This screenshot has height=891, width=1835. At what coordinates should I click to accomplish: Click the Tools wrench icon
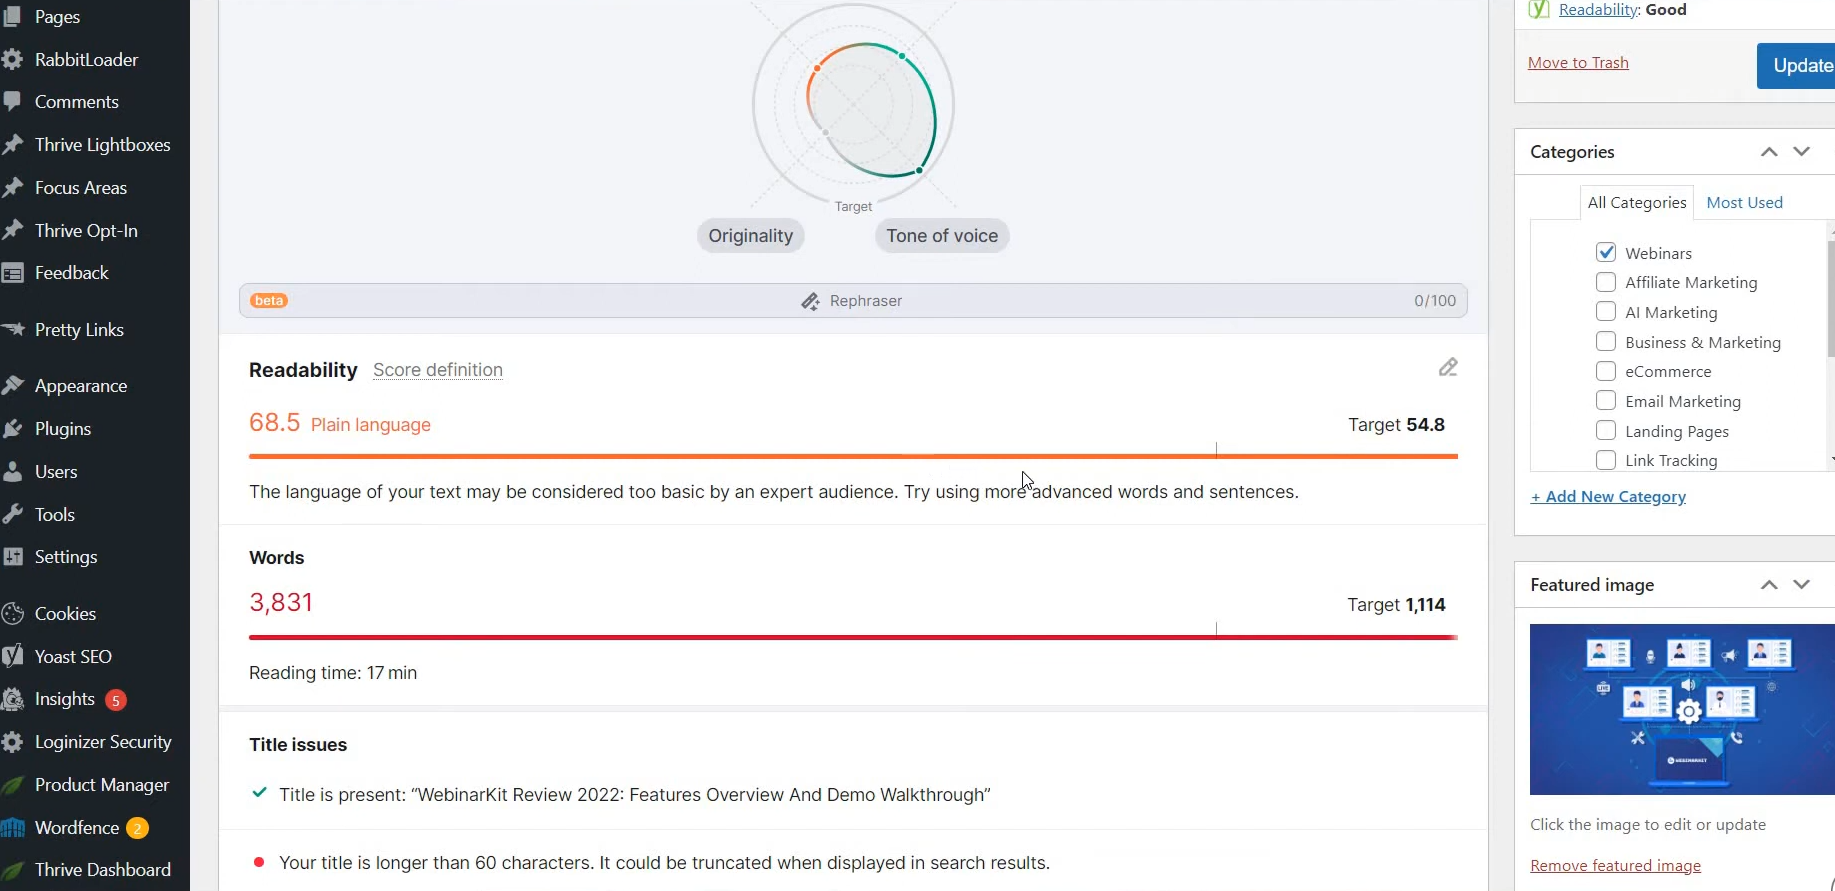12,515
